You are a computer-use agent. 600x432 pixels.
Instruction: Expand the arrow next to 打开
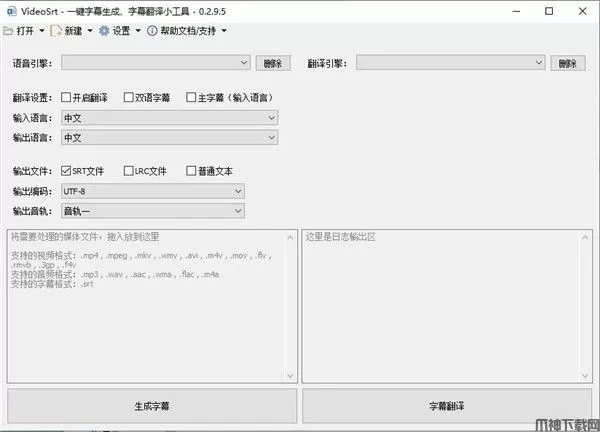[x=42, y=31]
